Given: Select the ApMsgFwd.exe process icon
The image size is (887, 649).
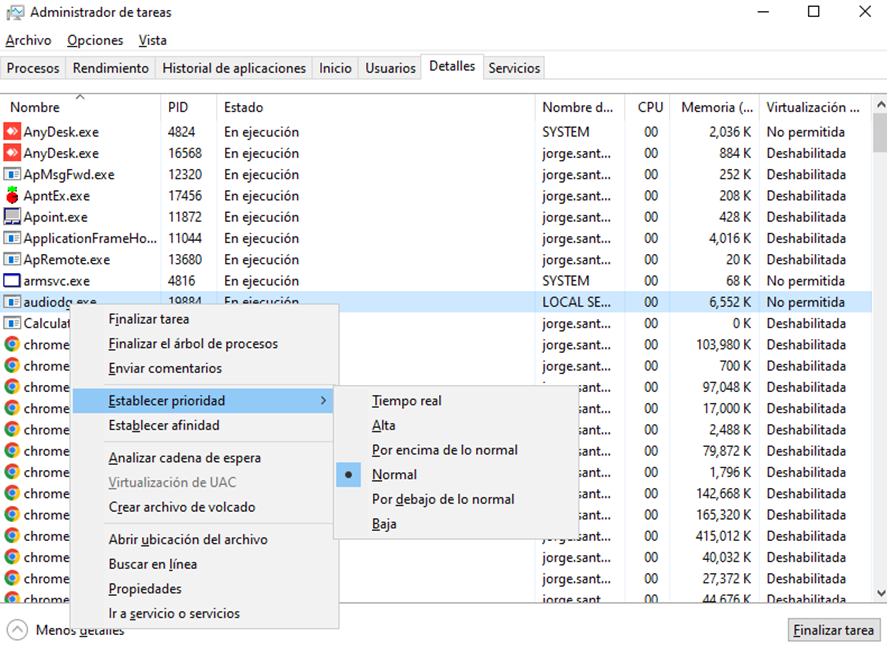Looking at the screenshot, I should [x=12, y=174].
